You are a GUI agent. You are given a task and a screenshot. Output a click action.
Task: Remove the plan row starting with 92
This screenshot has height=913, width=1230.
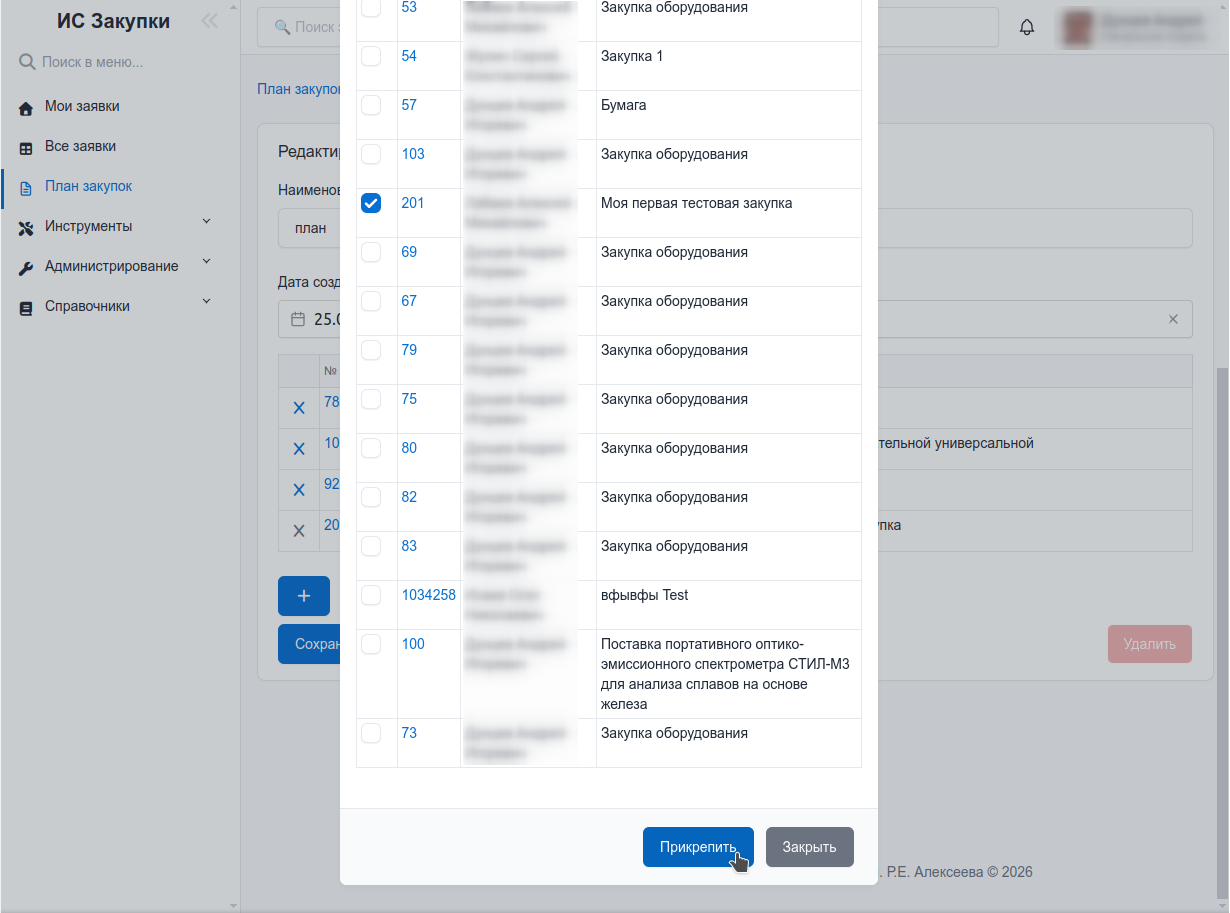[298, 490]
